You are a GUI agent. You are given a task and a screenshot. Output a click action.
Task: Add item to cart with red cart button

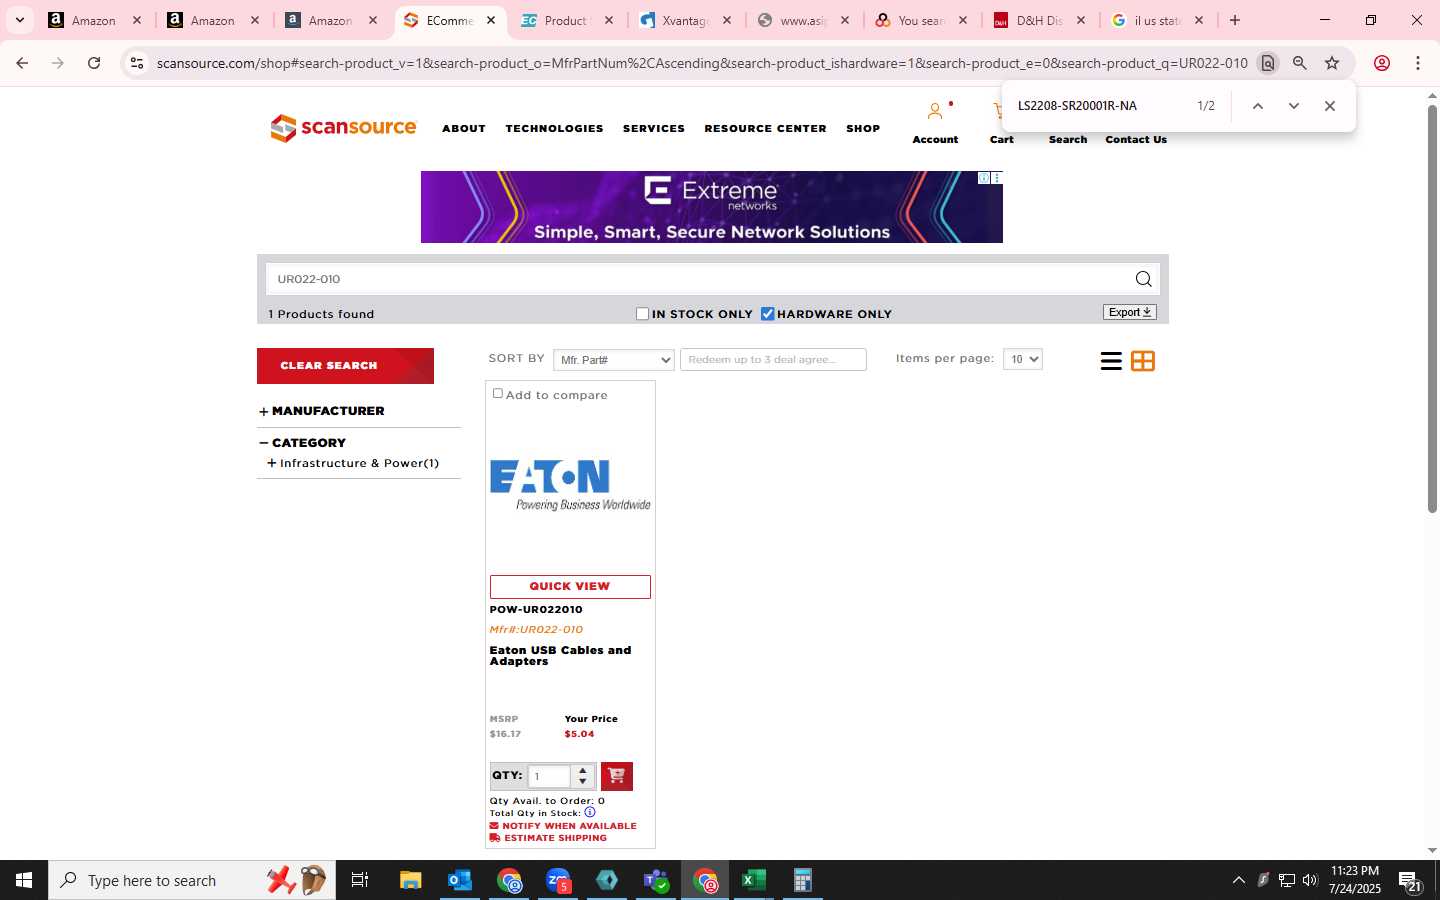tap(617, 776)
